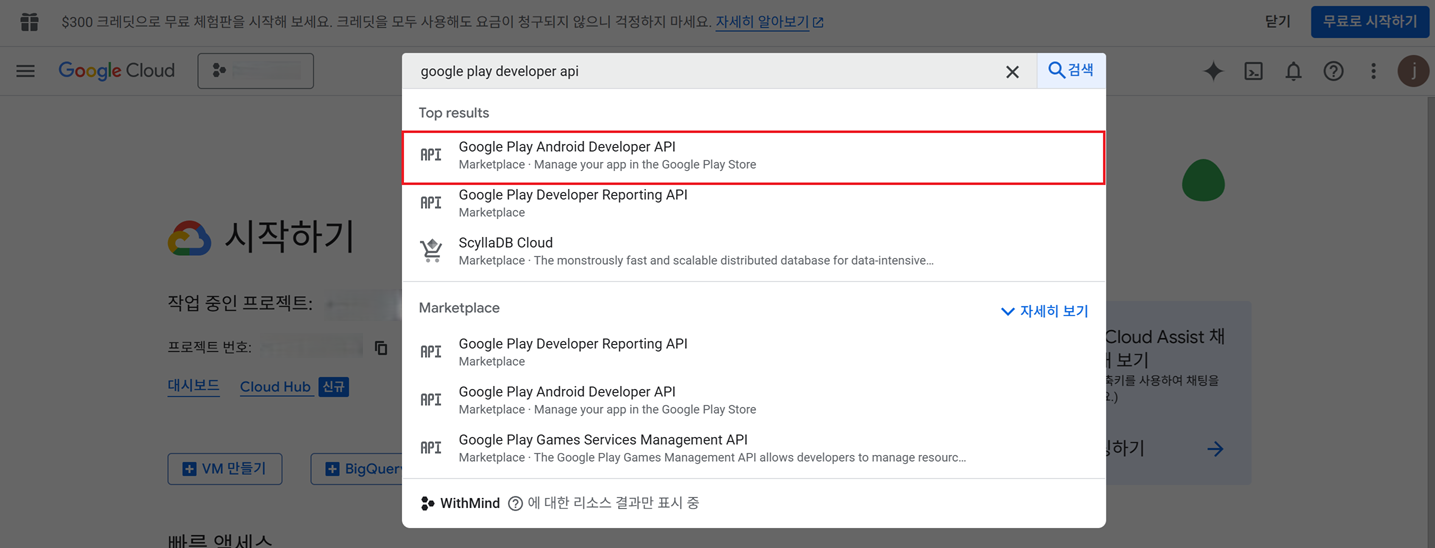Click help icon next to WithMind
Viewport: 1435px width, 548px height.
pos(515,504)
